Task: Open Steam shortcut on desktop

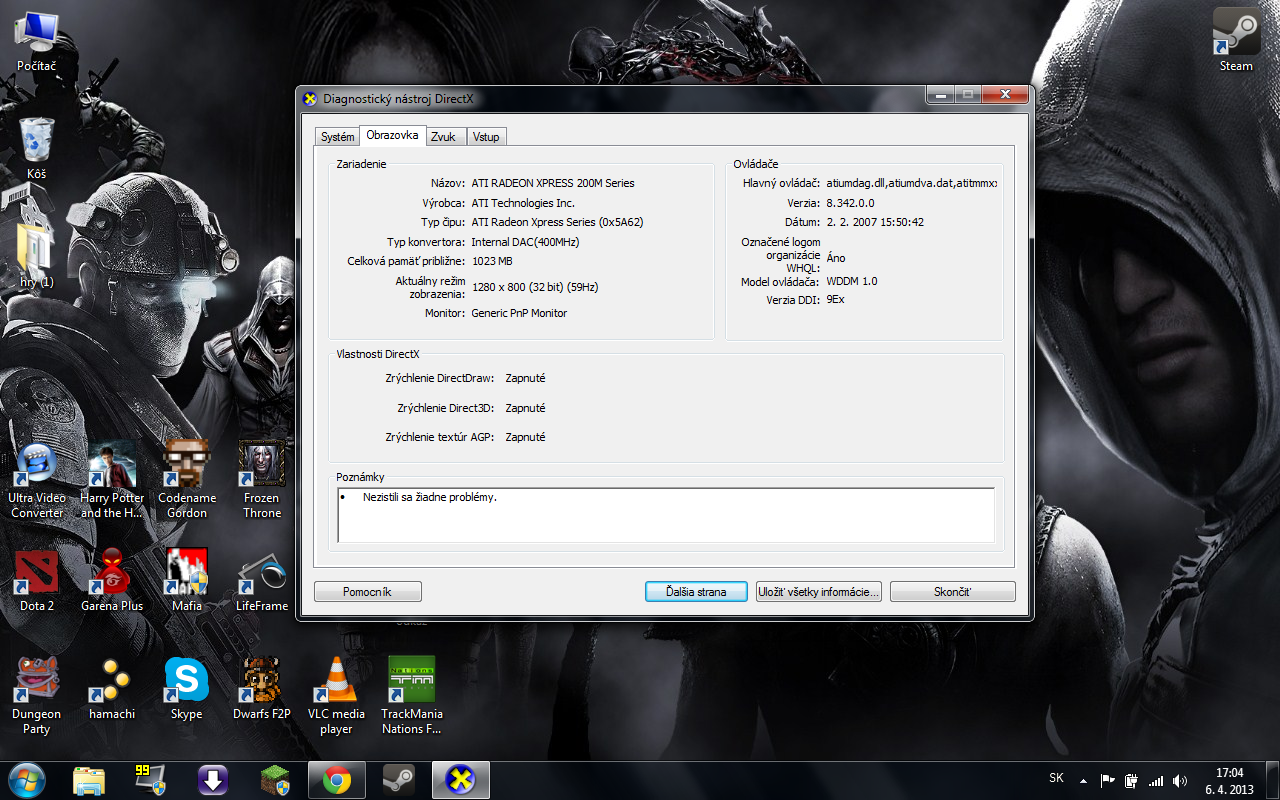Action: [x=1236, y=40]
